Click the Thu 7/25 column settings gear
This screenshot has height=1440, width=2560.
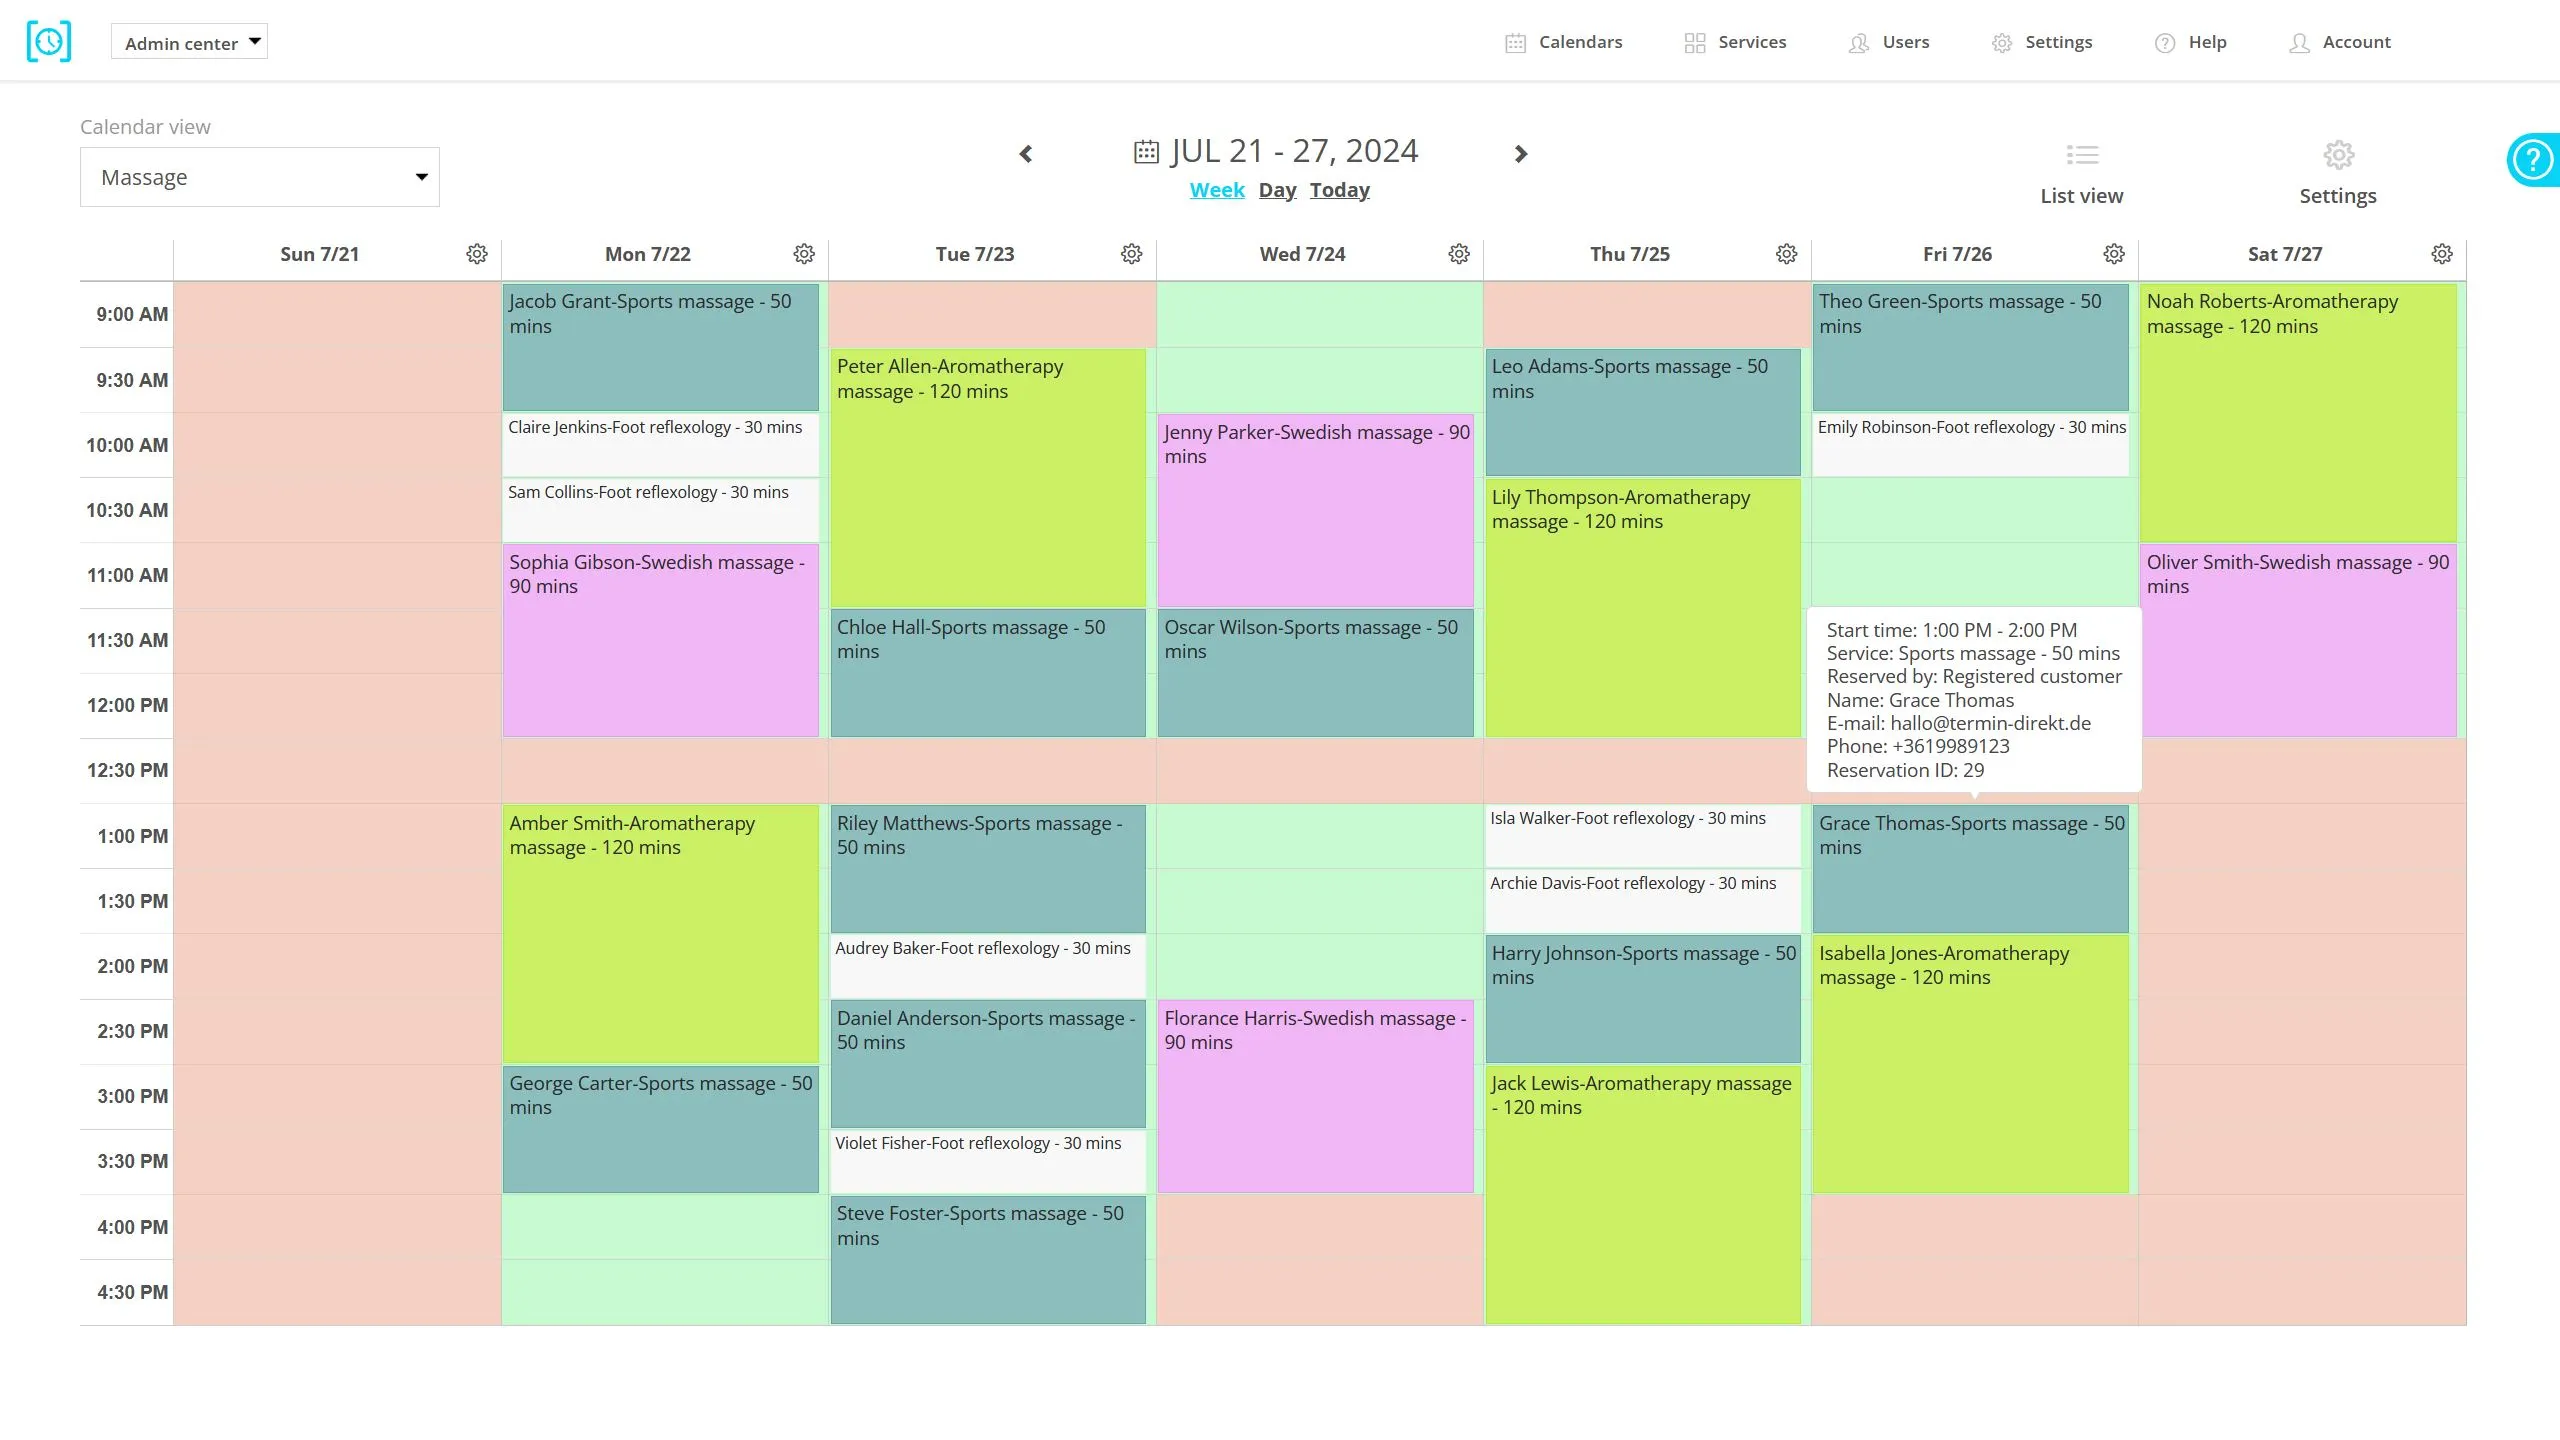tap(1786, 253)
